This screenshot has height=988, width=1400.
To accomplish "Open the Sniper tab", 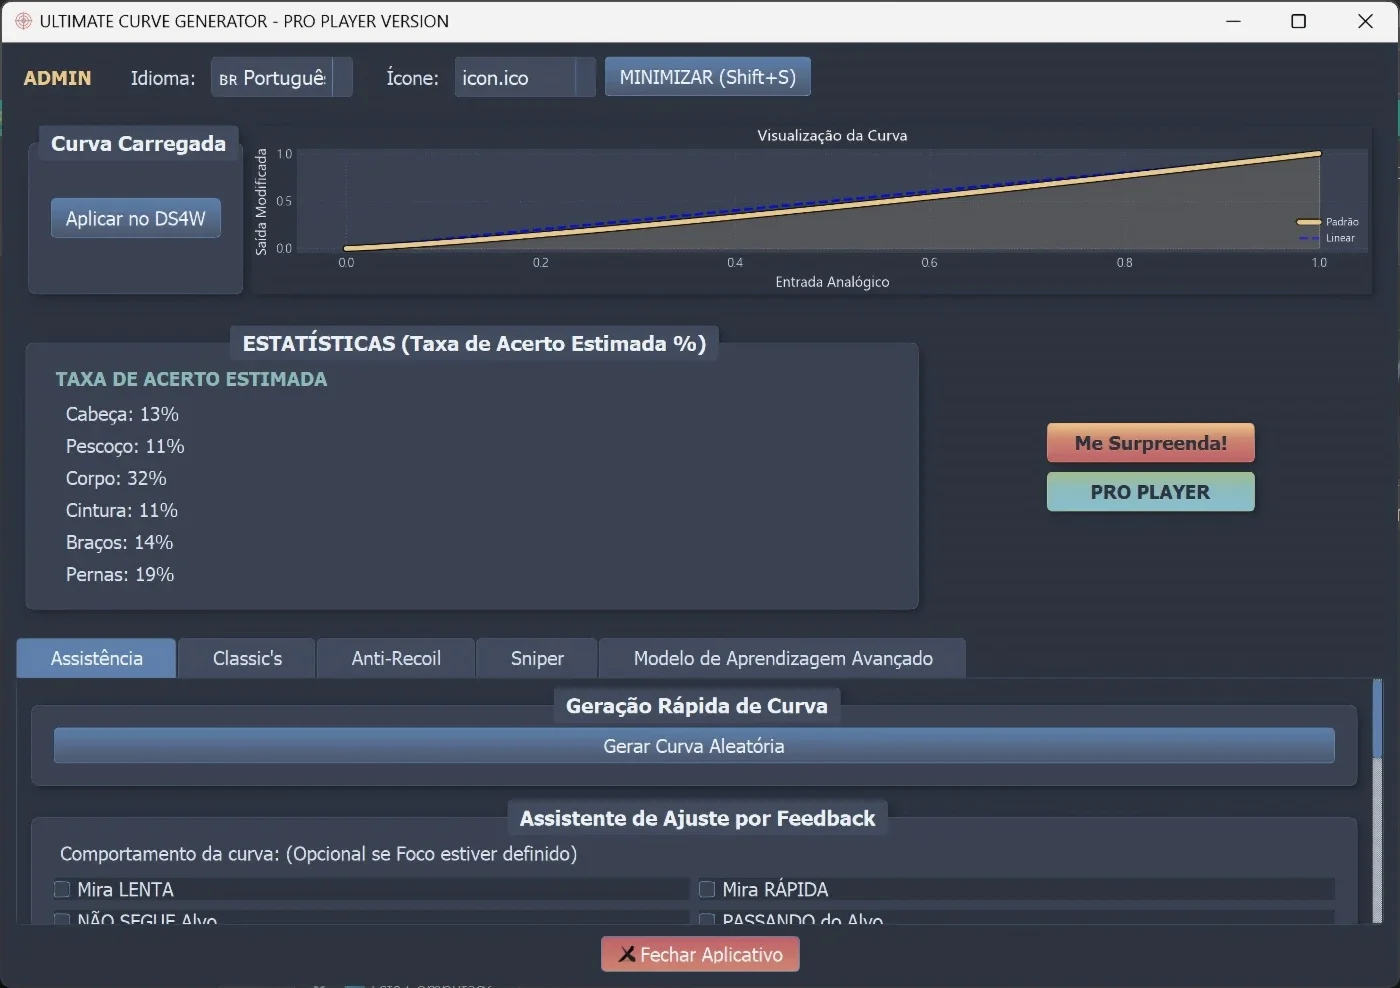I will (537, 658).
